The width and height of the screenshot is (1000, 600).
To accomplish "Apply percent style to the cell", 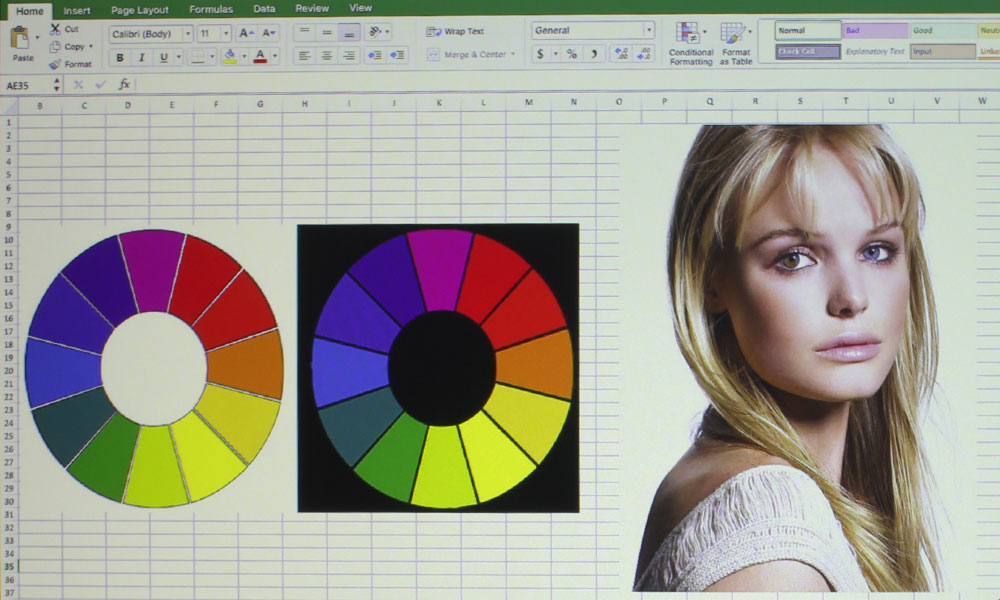I will coord(571,54).
